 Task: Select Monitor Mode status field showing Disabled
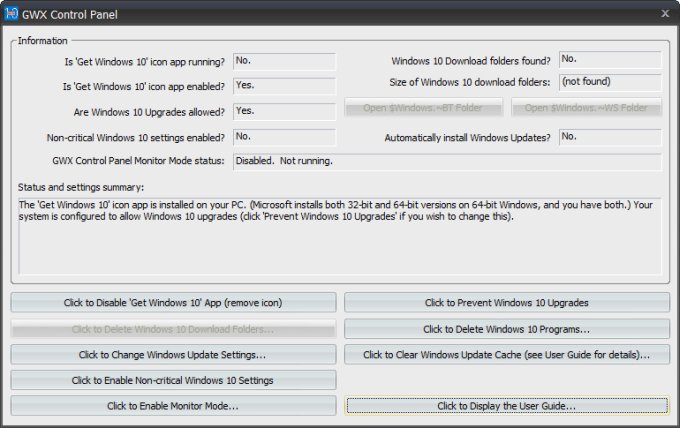pos(447,161)
